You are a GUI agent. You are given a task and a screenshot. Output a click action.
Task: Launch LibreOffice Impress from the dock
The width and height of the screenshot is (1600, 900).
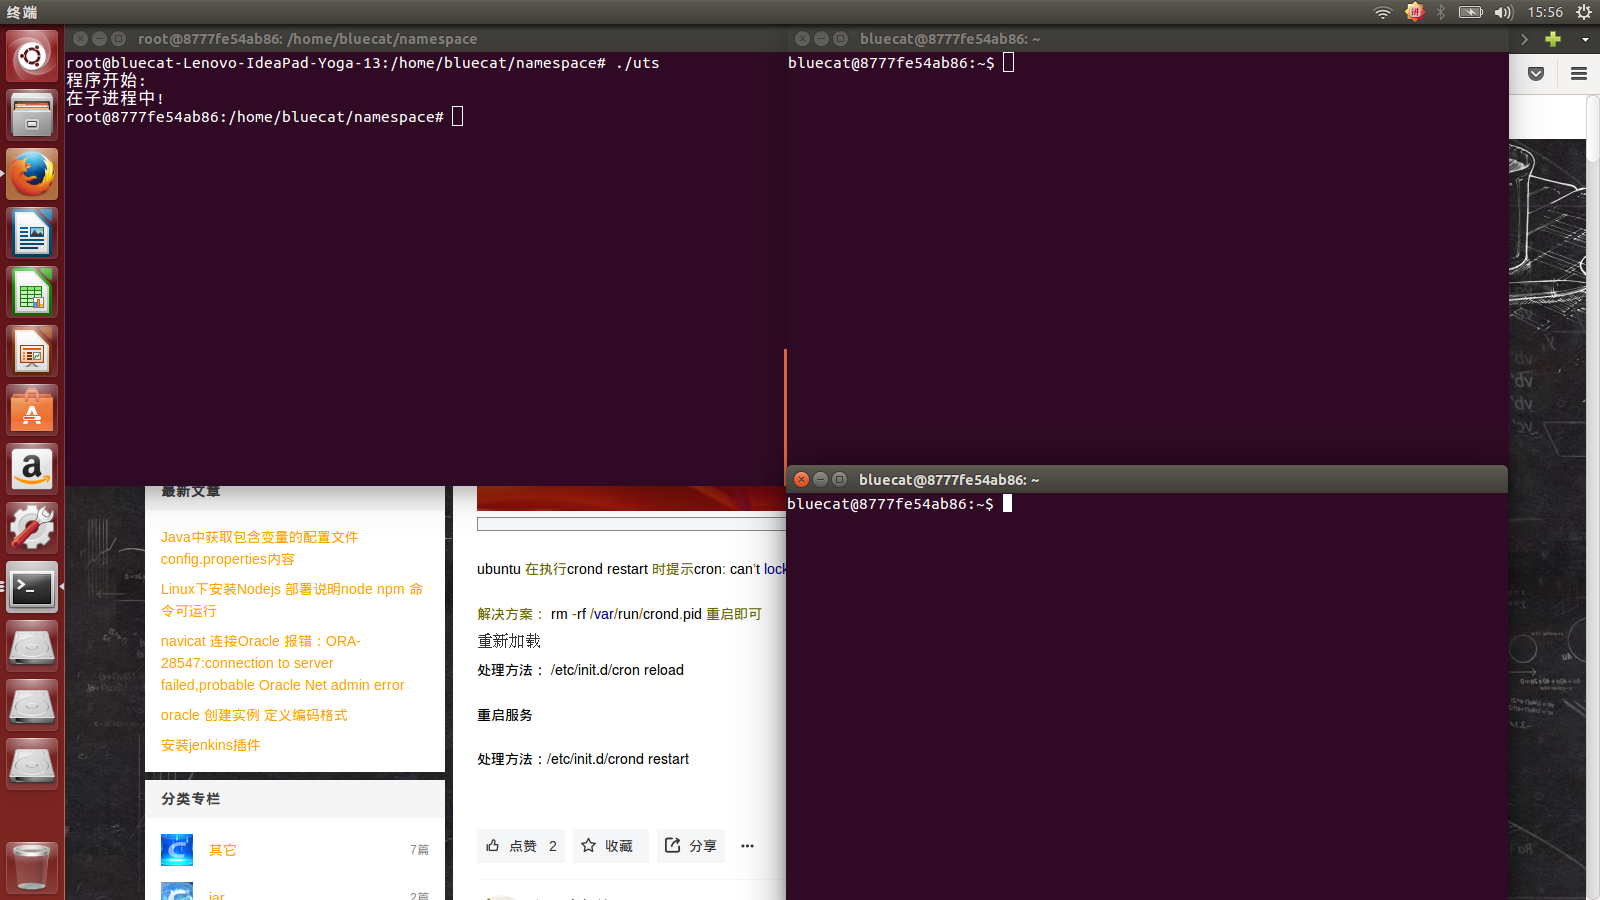tap(32, 351)
